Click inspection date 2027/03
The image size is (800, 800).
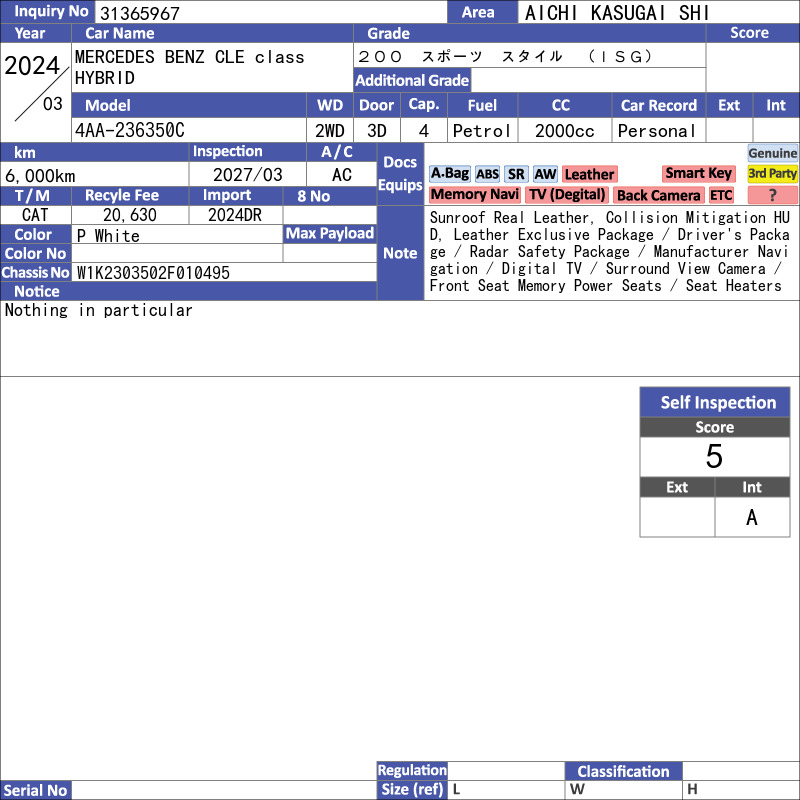[247, 175]
